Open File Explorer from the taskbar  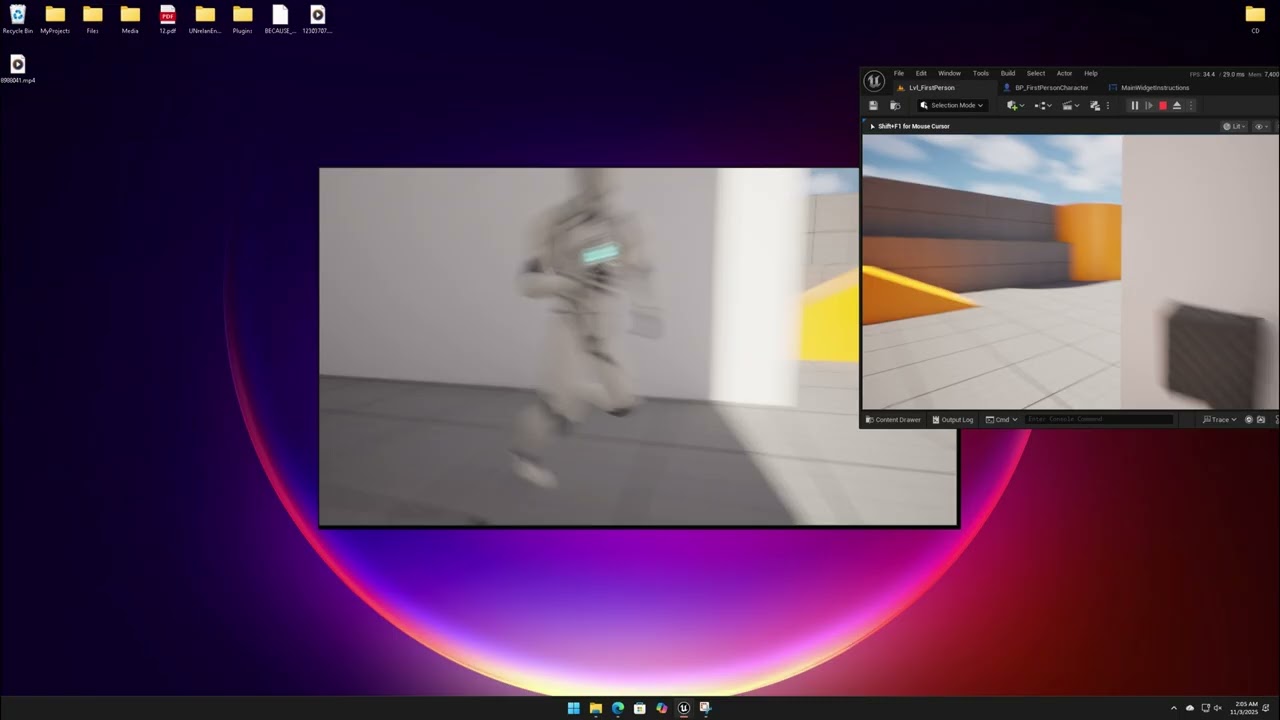(x=595, y=708)
